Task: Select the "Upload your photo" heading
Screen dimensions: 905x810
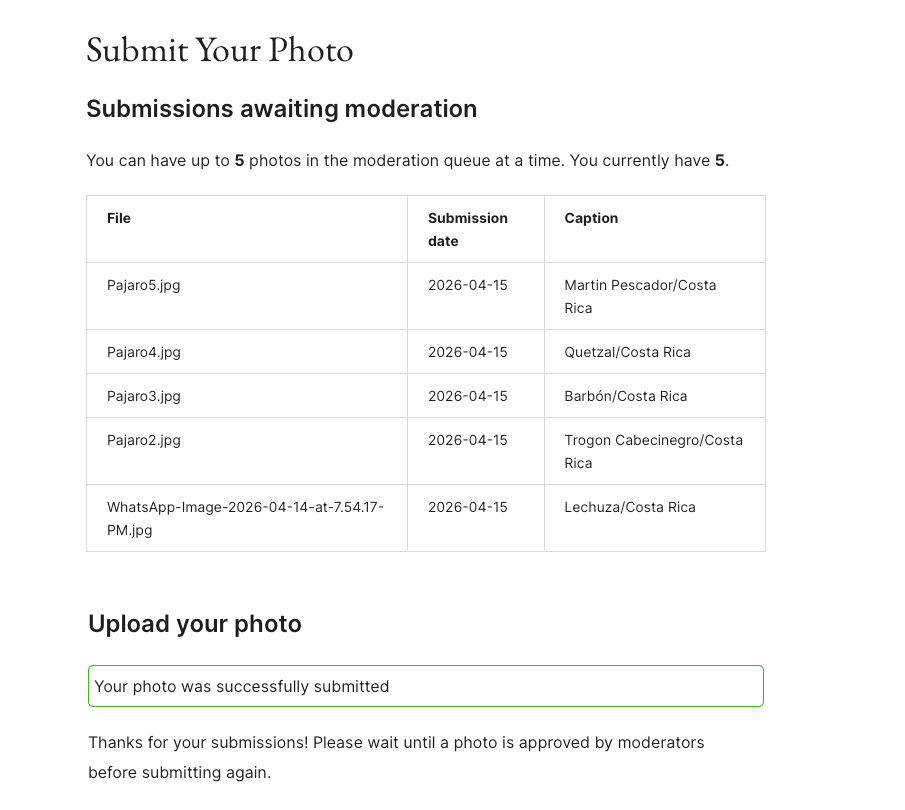Action: coord(195,624)
